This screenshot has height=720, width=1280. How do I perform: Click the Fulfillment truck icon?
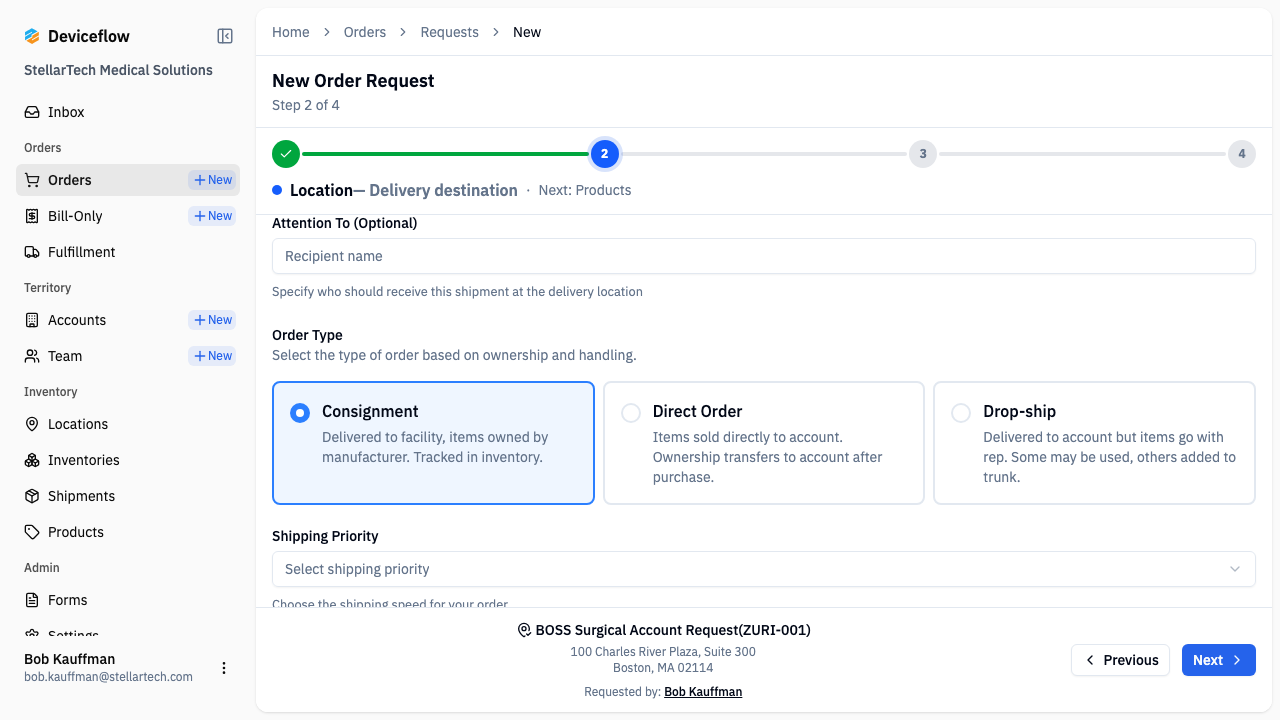(32, 252)
